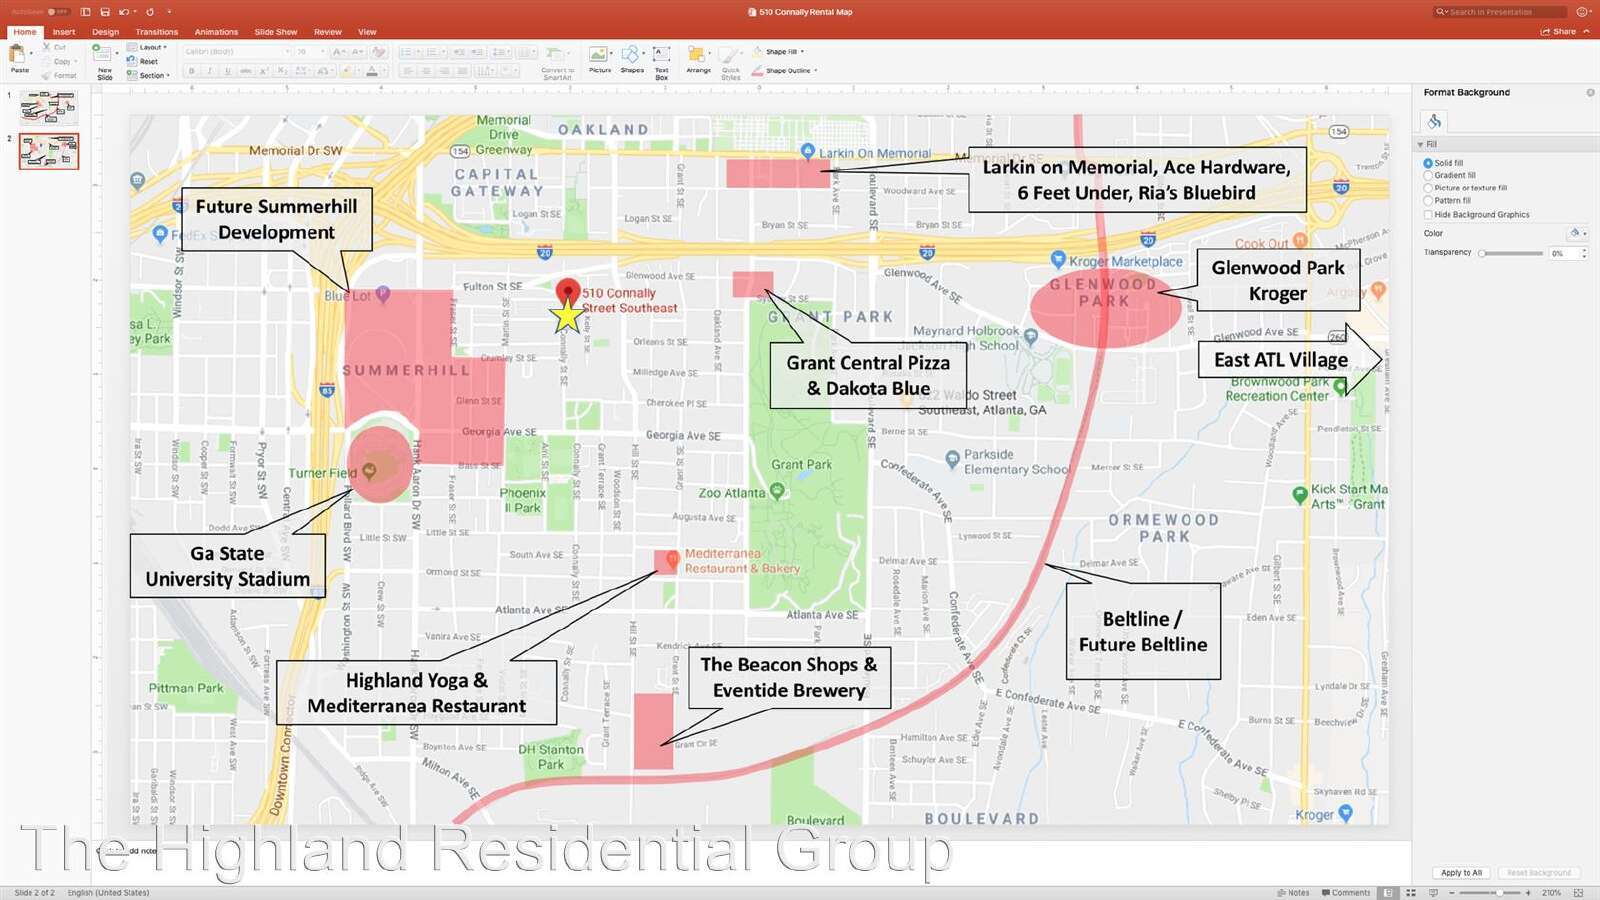Open the Transitions tab
Image resolution: width=1600 pixels, height=900 pixels.
156,32
